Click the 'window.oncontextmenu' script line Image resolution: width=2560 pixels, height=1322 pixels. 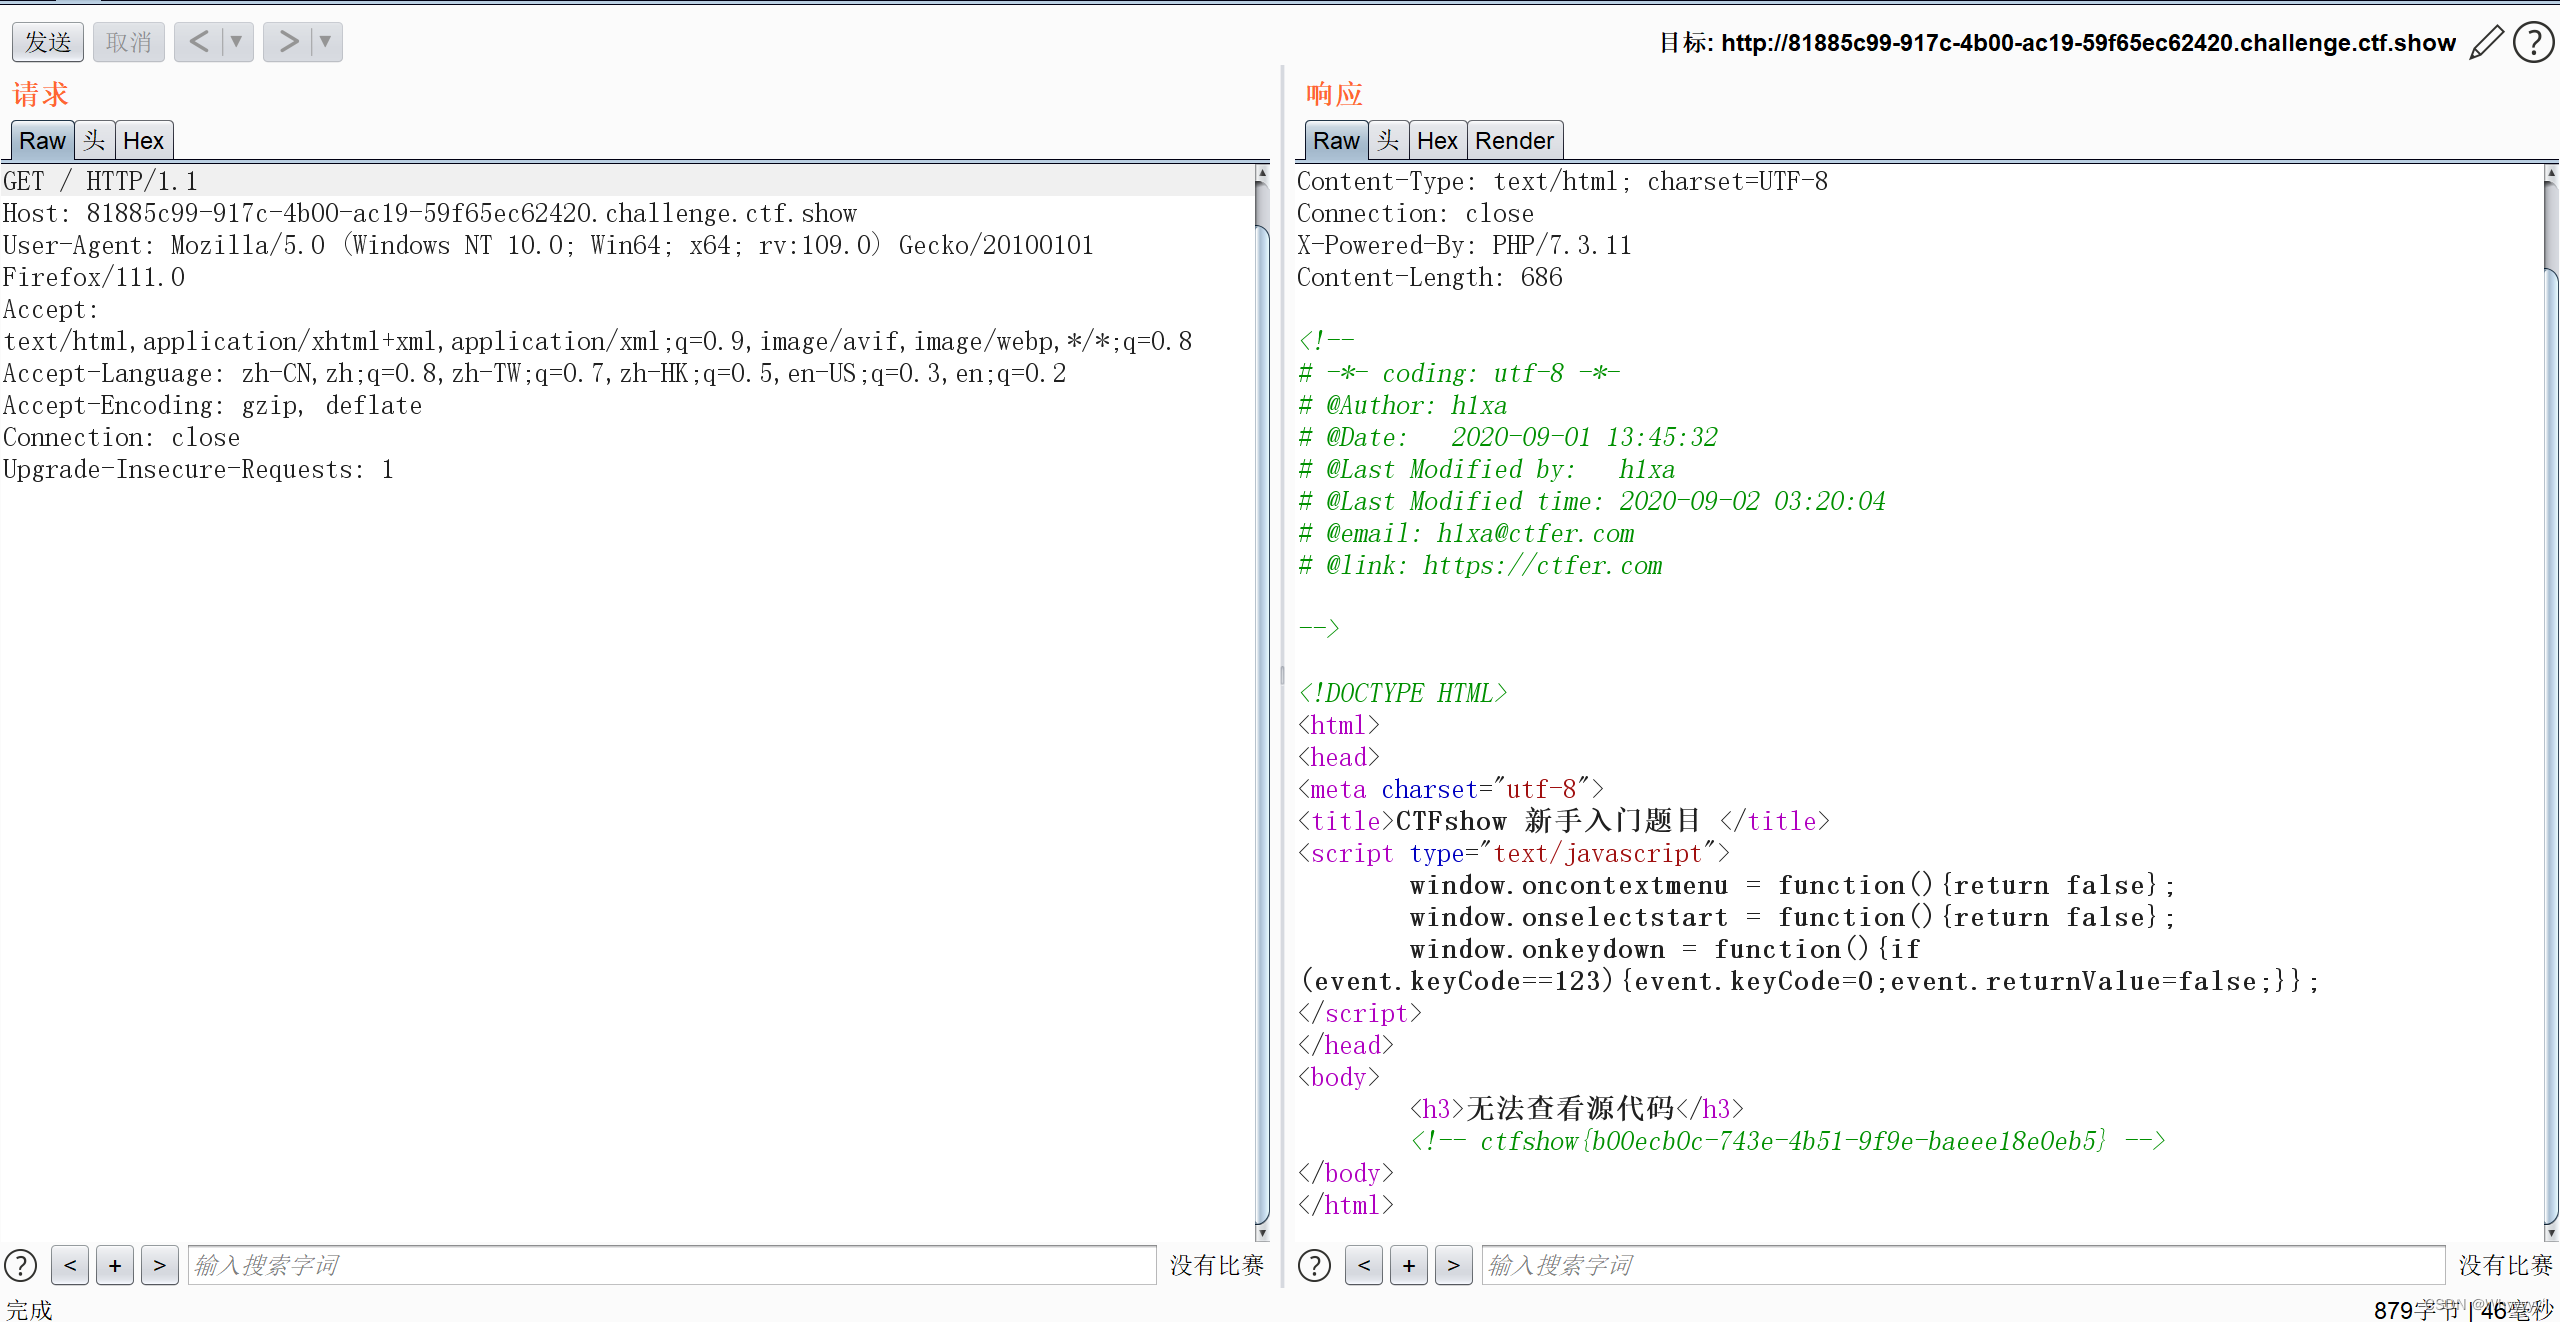pyautogui.click(x=1792, y=885)
